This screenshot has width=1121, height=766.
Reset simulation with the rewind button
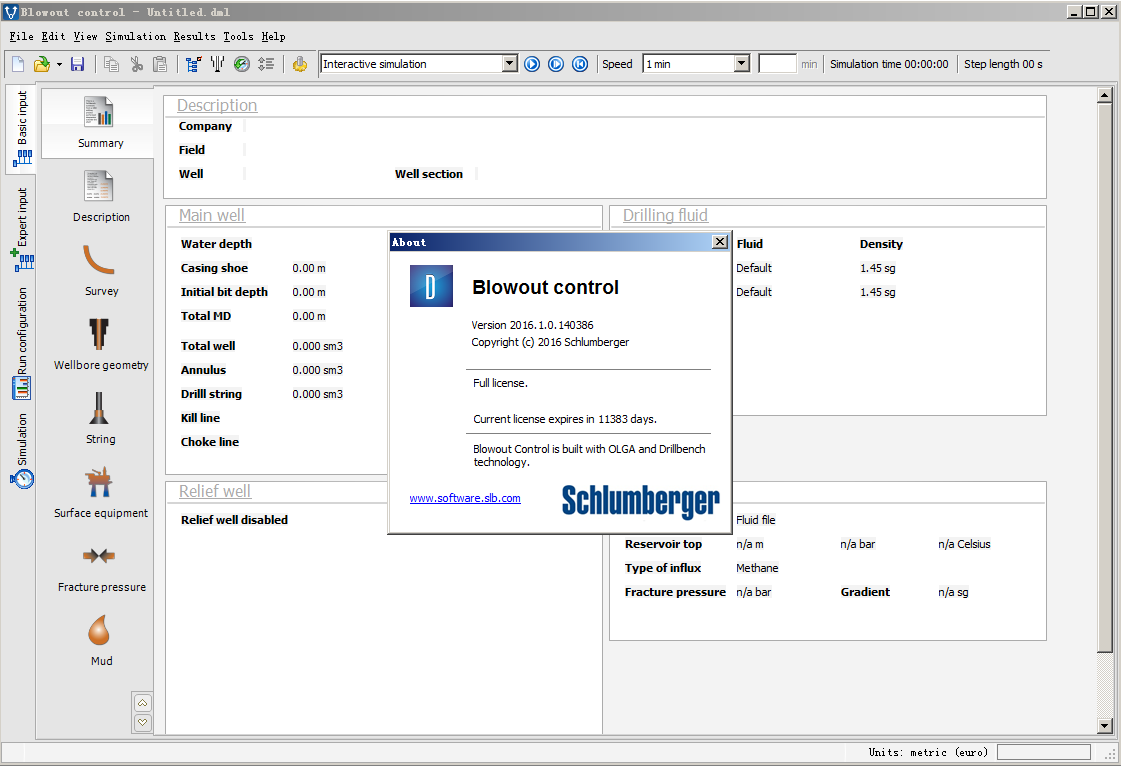pos(580,64)
